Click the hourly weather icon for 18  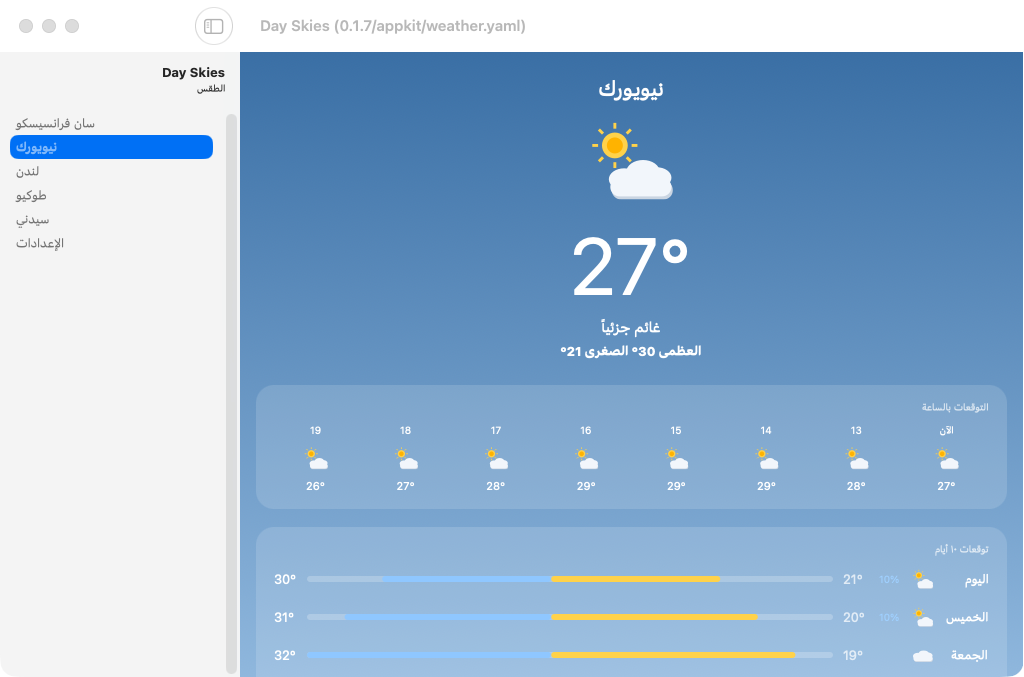coord(406,459)
